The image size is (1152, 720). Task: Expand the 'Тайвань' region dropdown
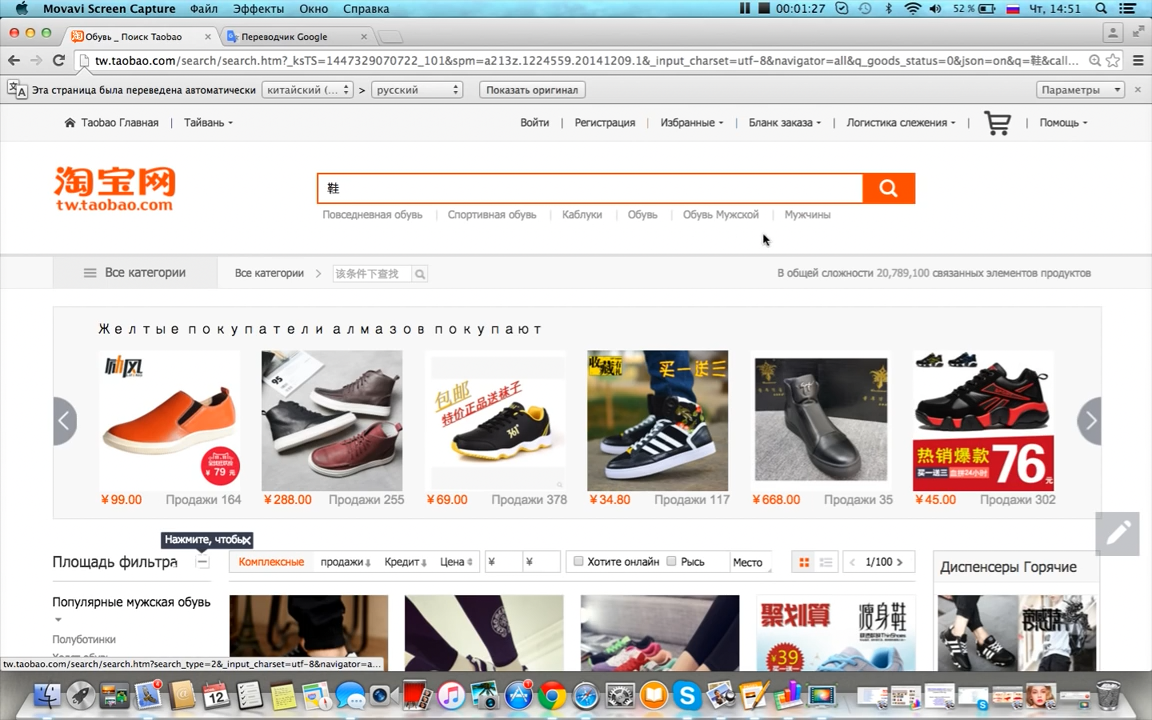[208, 123]
